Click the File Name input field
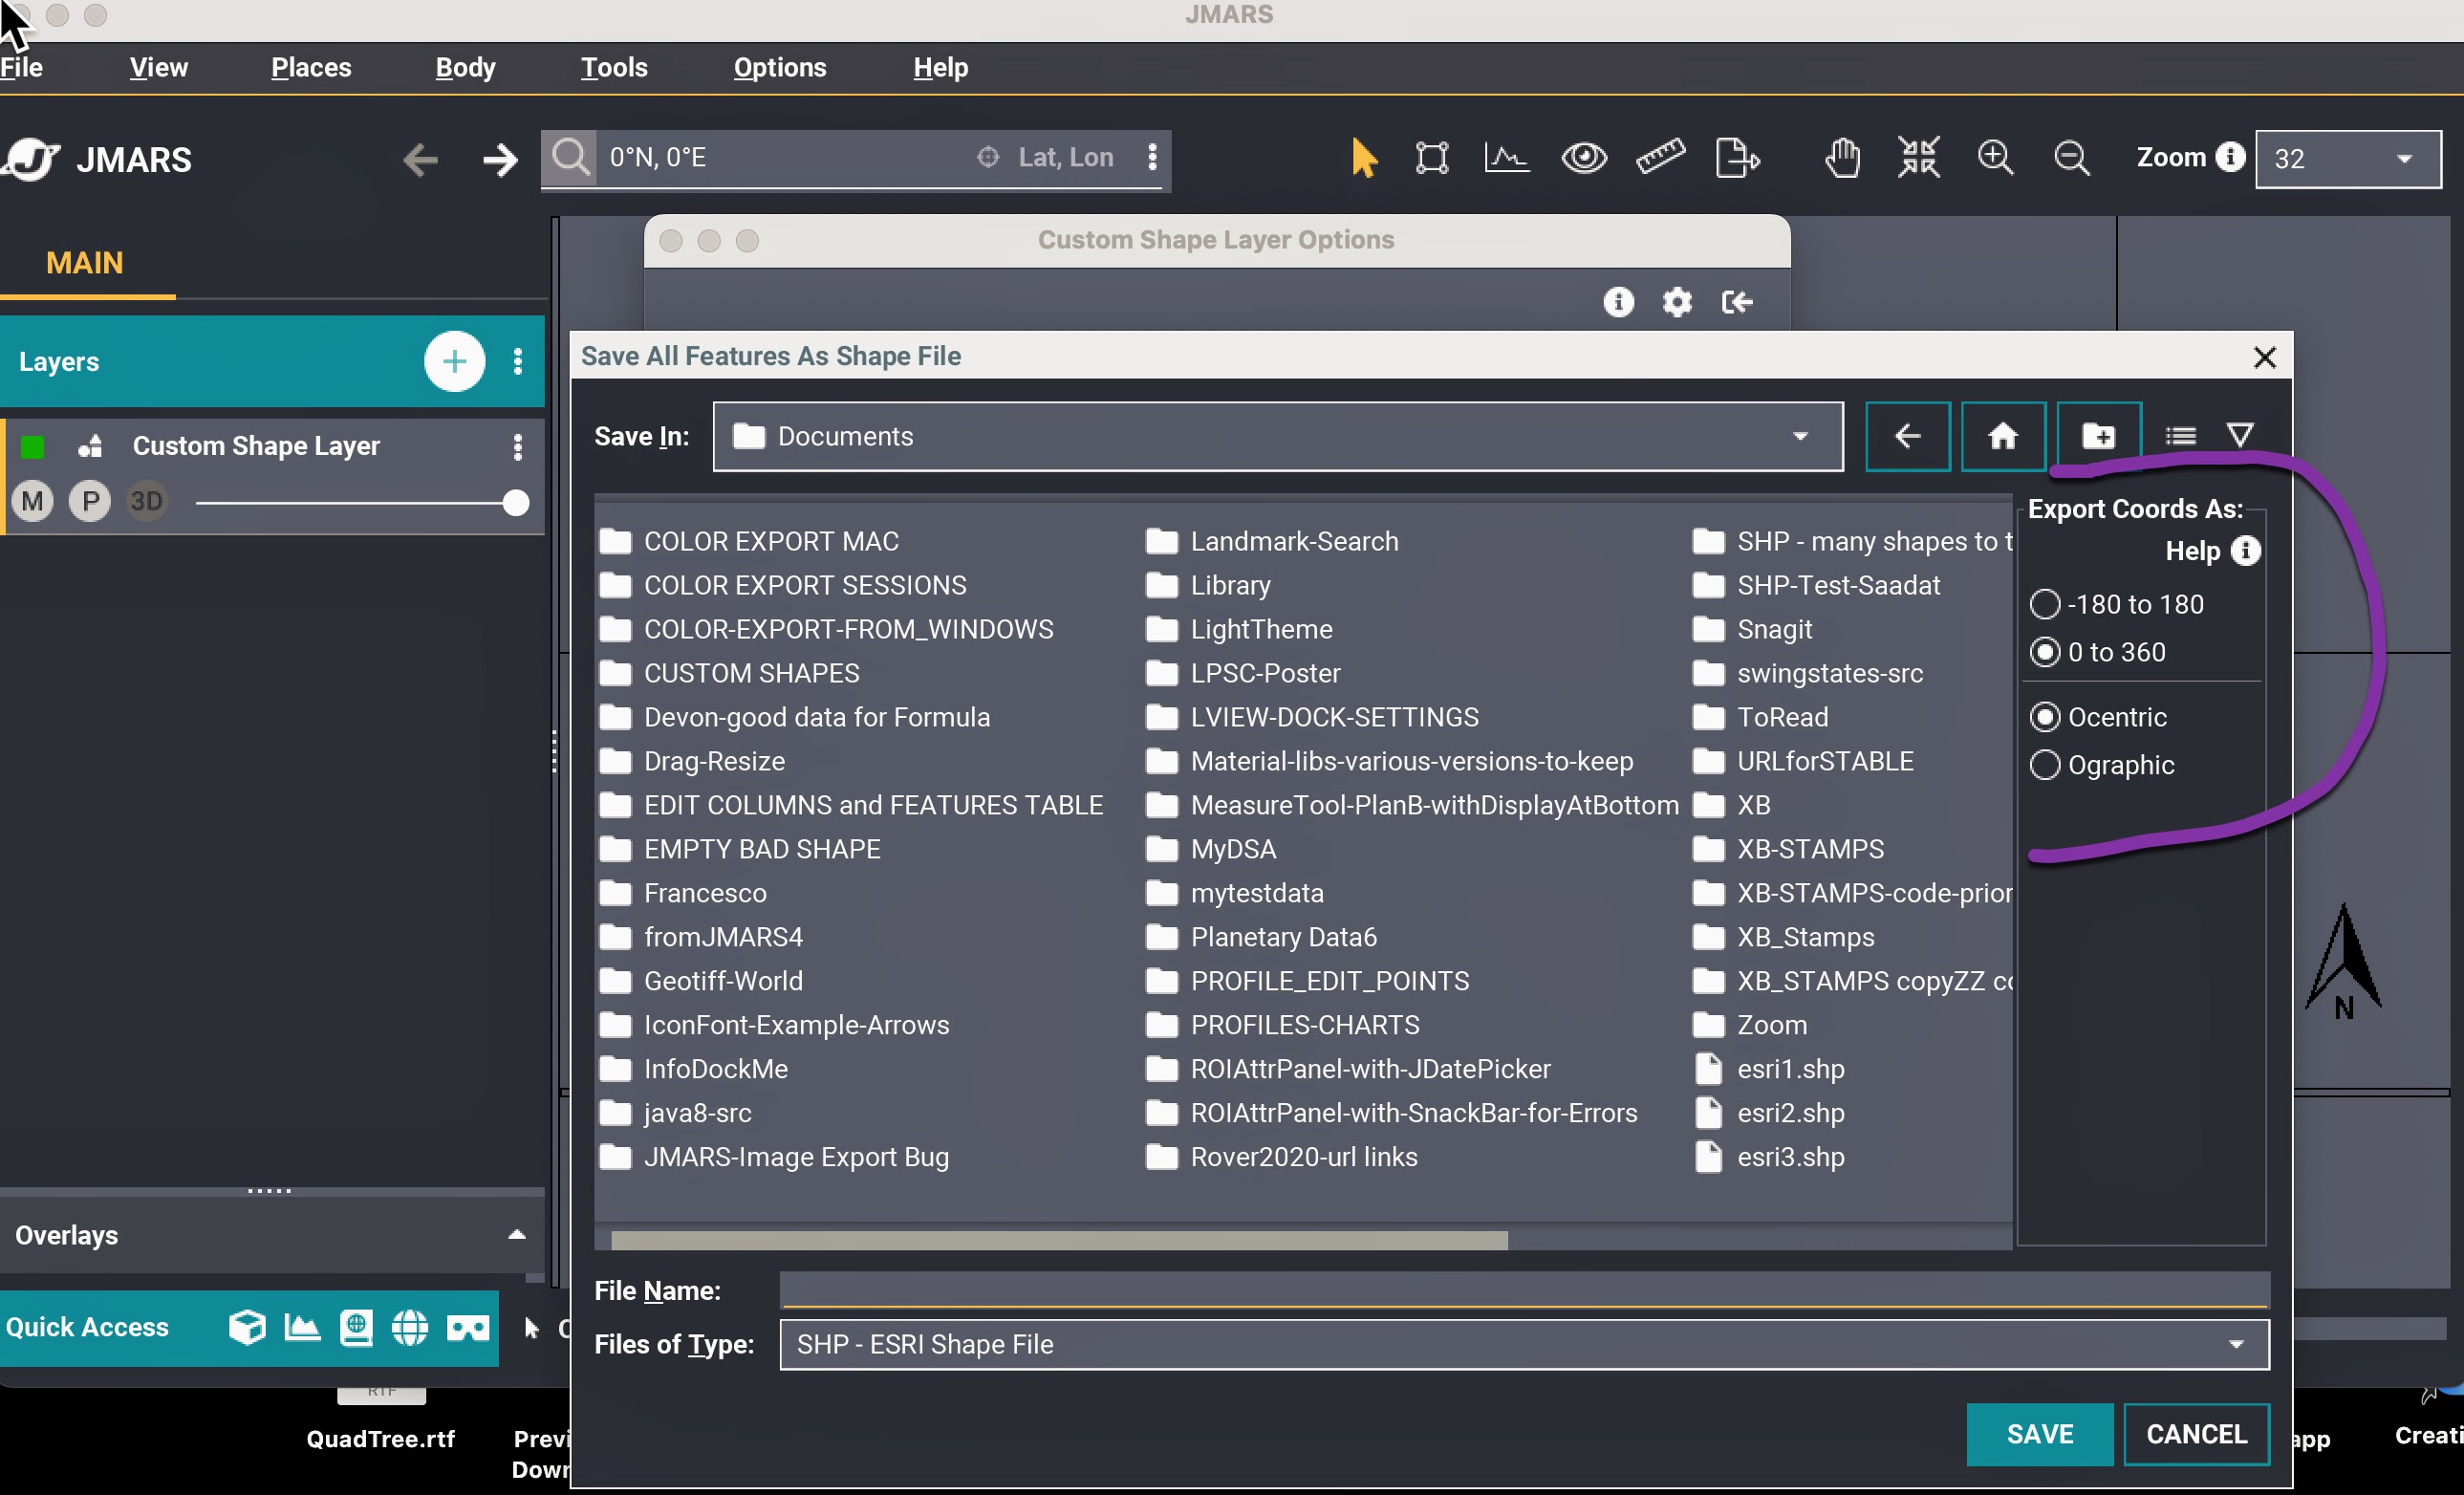Viewport: 2464px width, 1495px height. pyautogui.click(x=1523, y=1290)
